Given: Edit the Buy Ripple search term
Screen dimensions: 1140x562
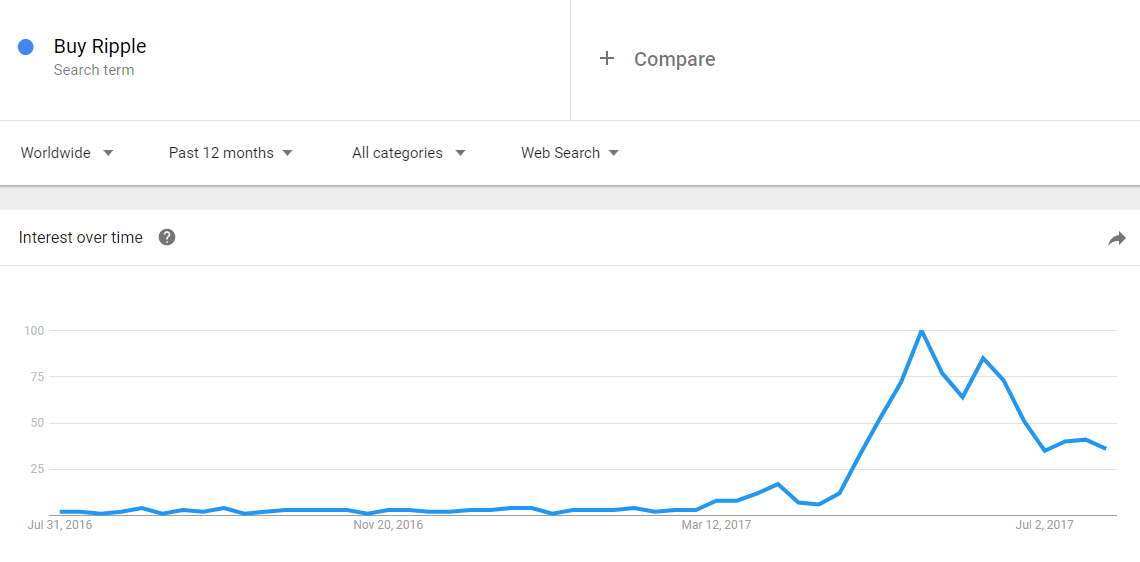Looking at the screenshot, I should (x=100, y=47).
